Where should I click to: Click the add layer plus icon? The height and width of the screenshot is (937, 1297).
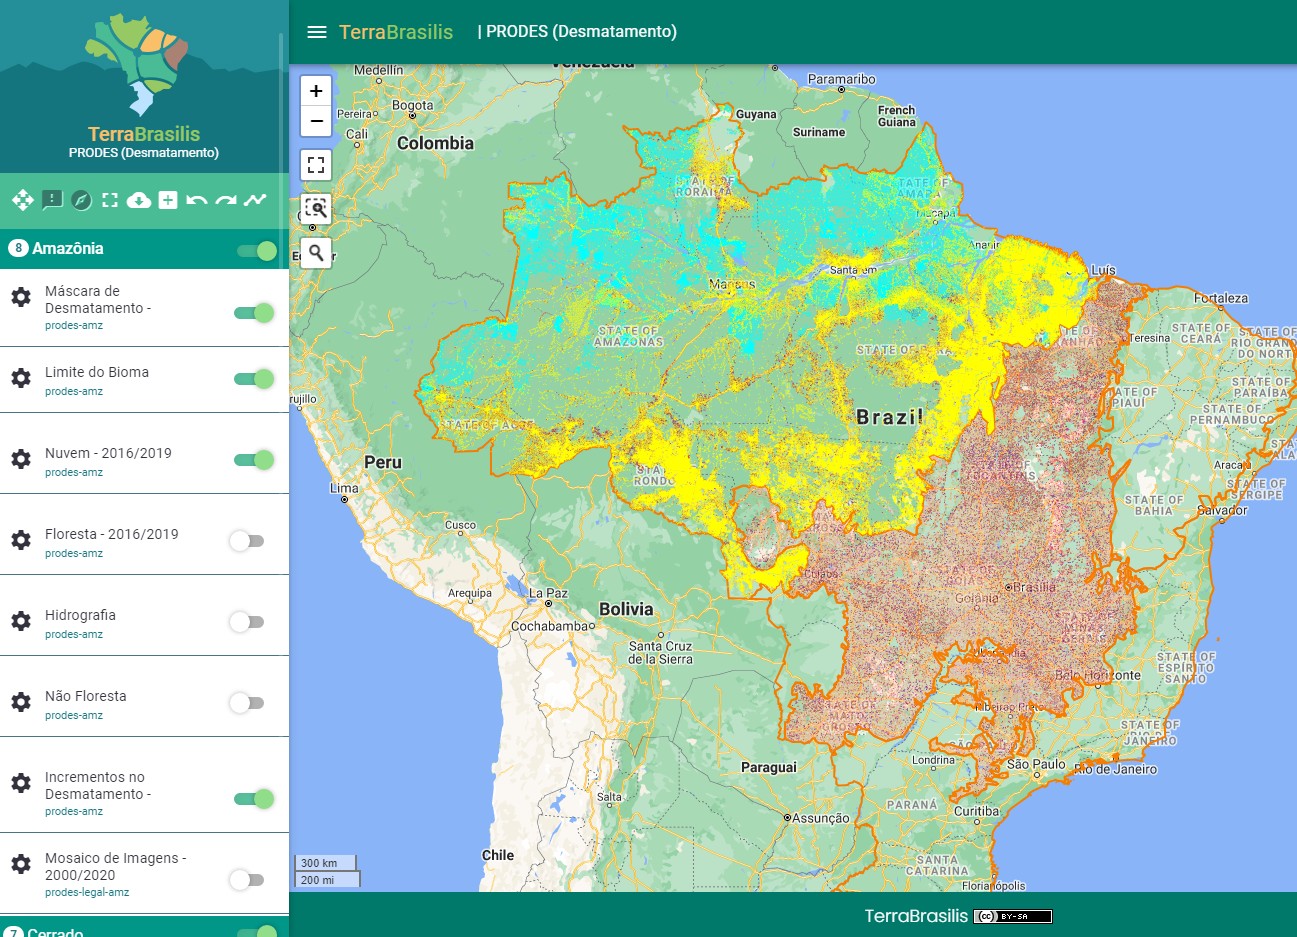click(168, 200)
